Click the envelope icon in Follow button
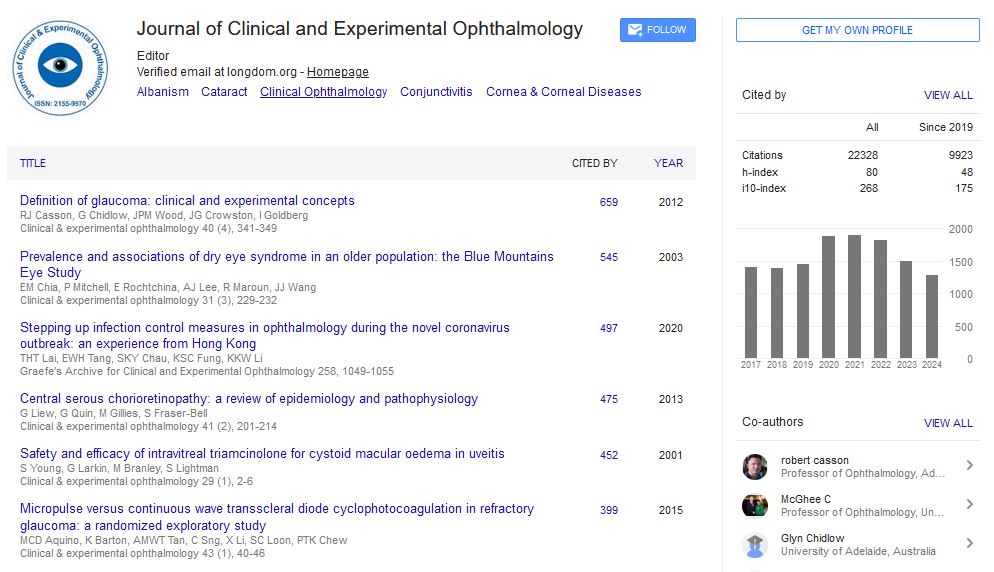994x572 pixels. pyautogui.click(x=634, y=30)
